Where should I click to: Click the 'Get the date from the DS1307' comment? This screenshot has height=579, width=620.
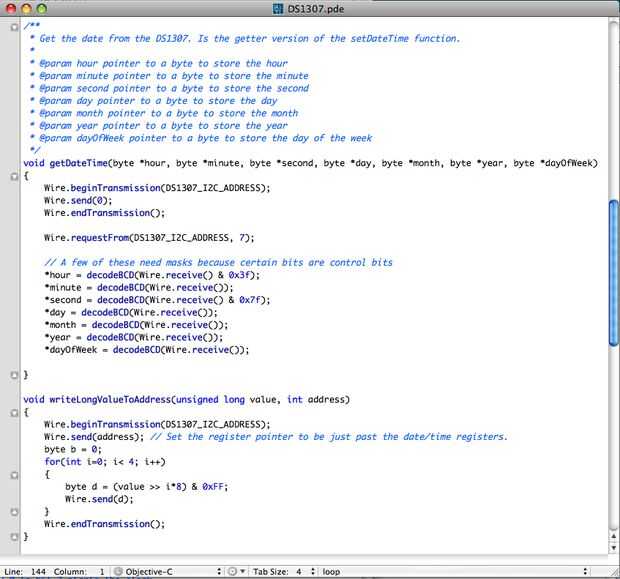[250, 38]
